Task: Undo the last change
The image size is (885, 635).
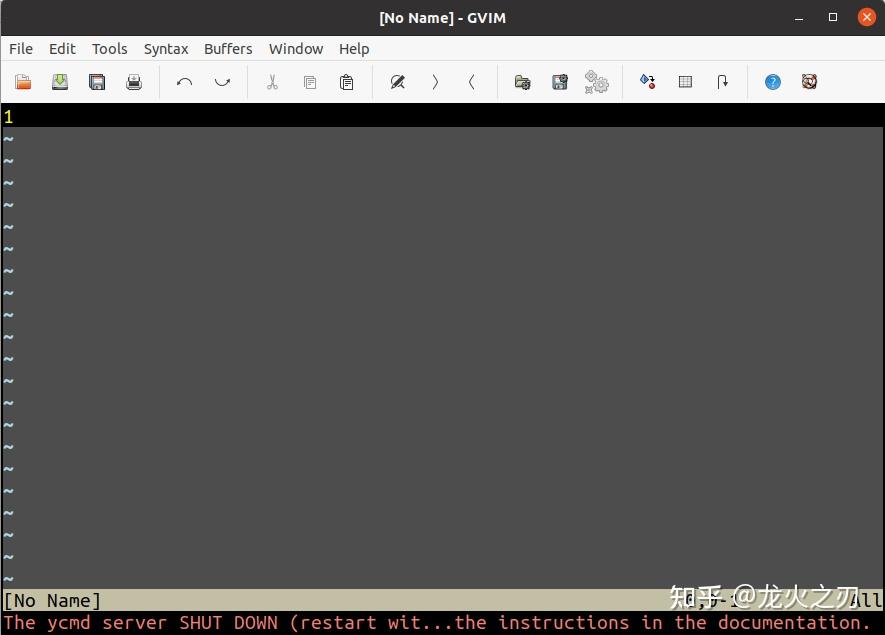Action: click(185, 82)
